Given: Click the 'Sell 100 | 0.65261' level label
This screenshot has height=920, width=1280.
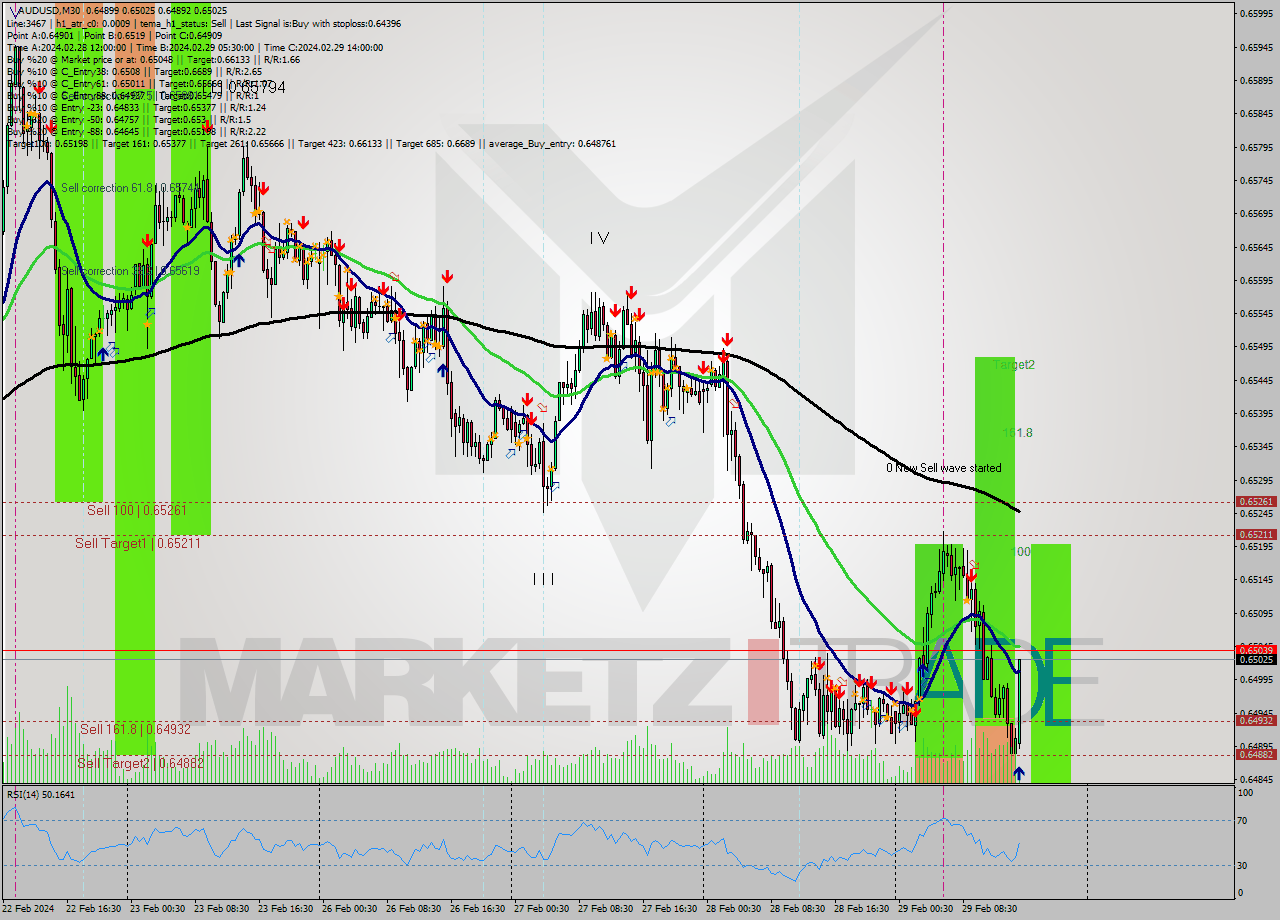Looking at the screenshot, I should coord(136,510).
